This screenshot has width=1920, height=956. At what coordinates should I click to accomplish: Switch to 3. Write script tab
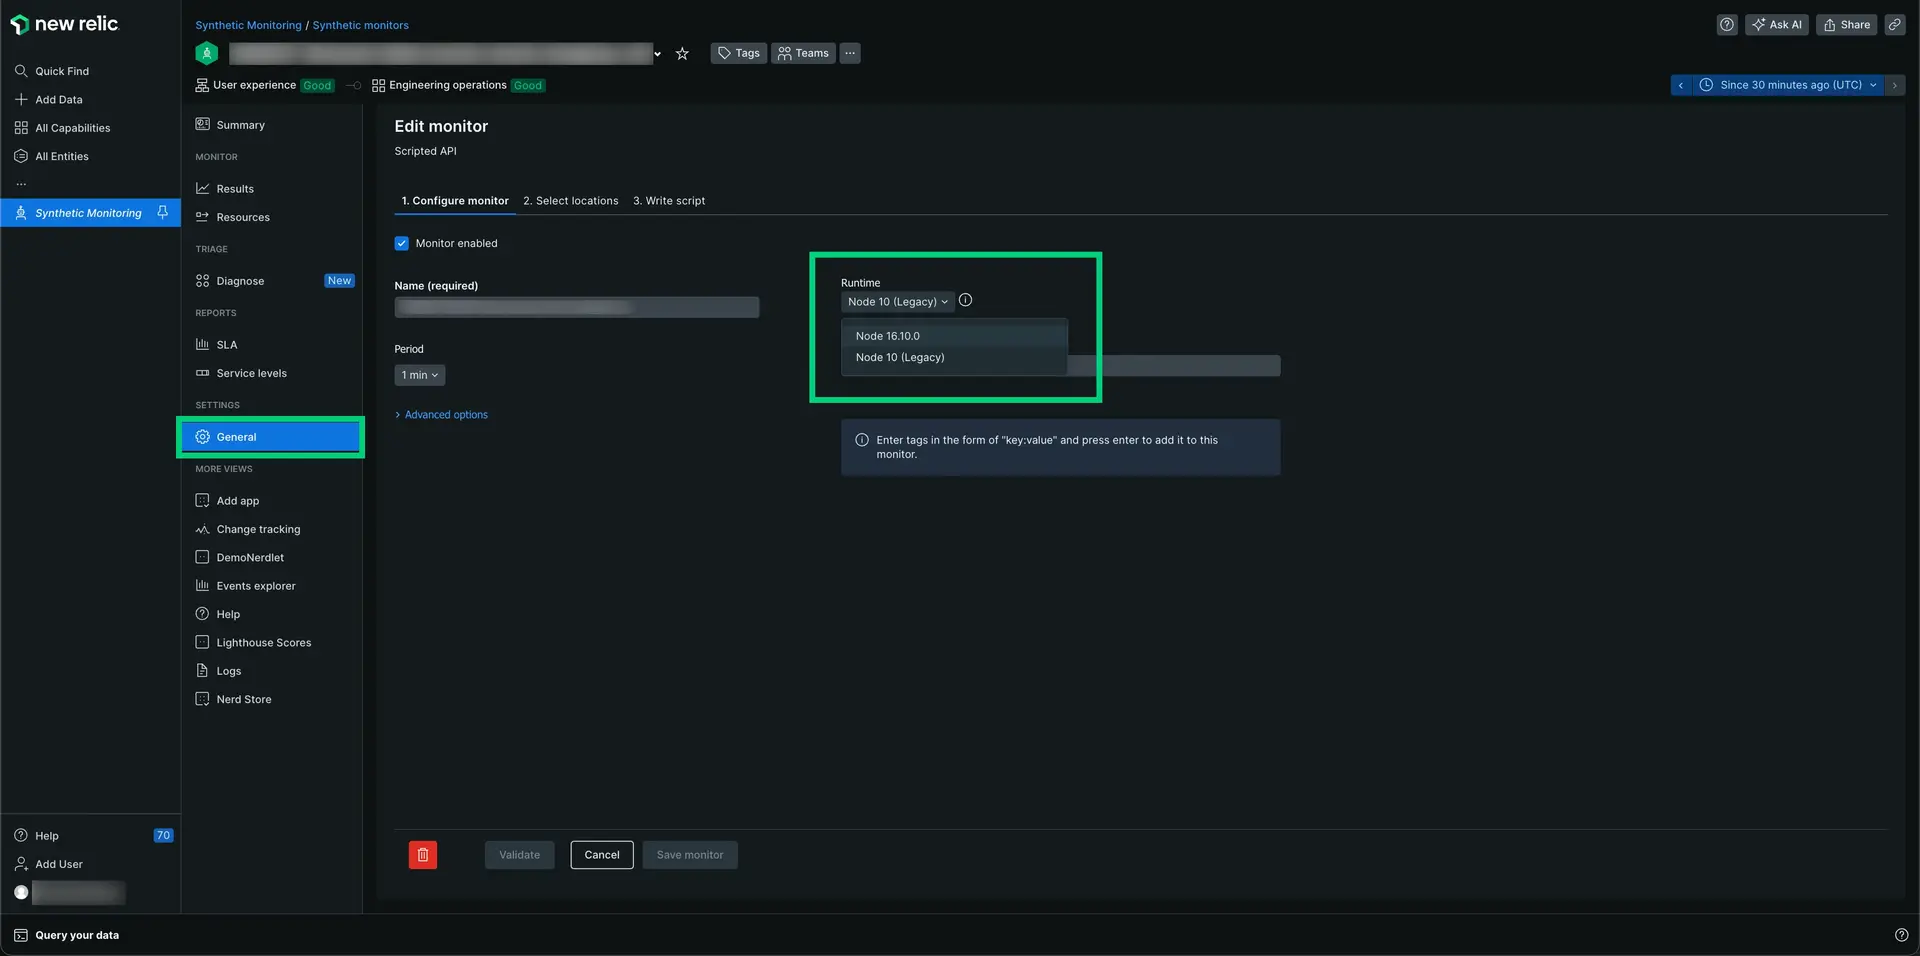(x=669, y=201)
